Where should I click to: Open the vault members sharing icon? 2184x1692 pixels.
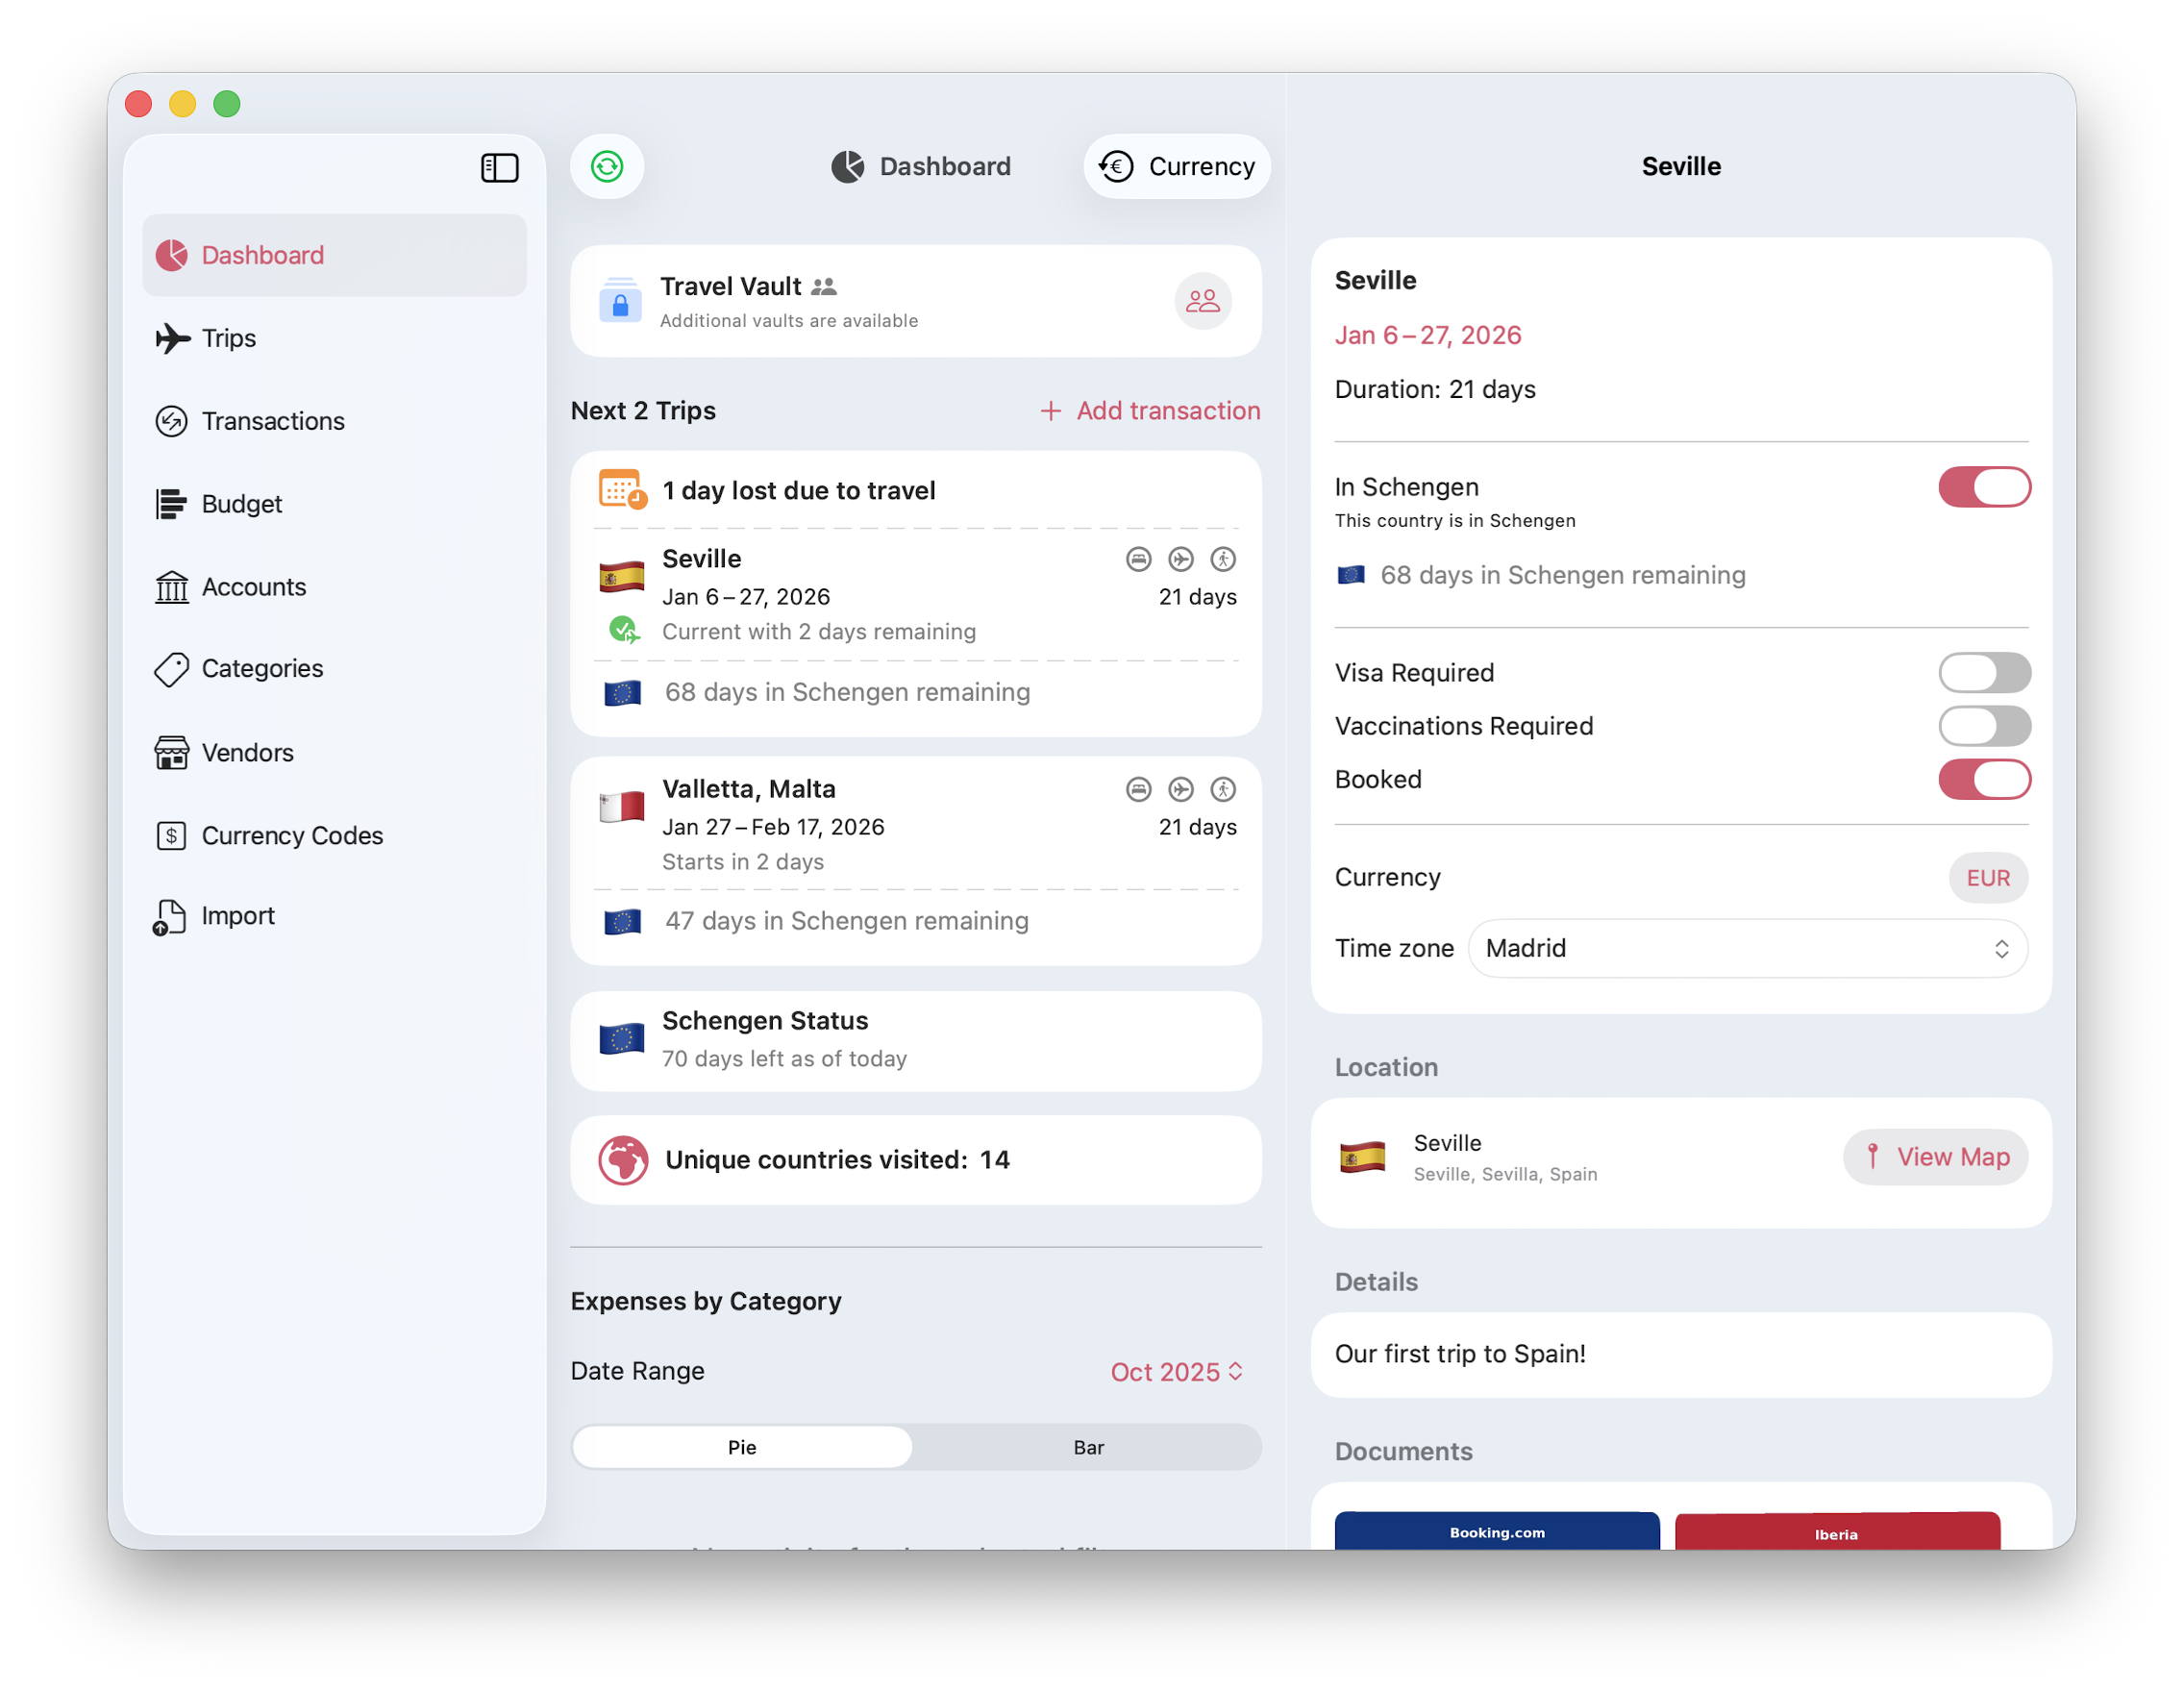click(1202, 301)
